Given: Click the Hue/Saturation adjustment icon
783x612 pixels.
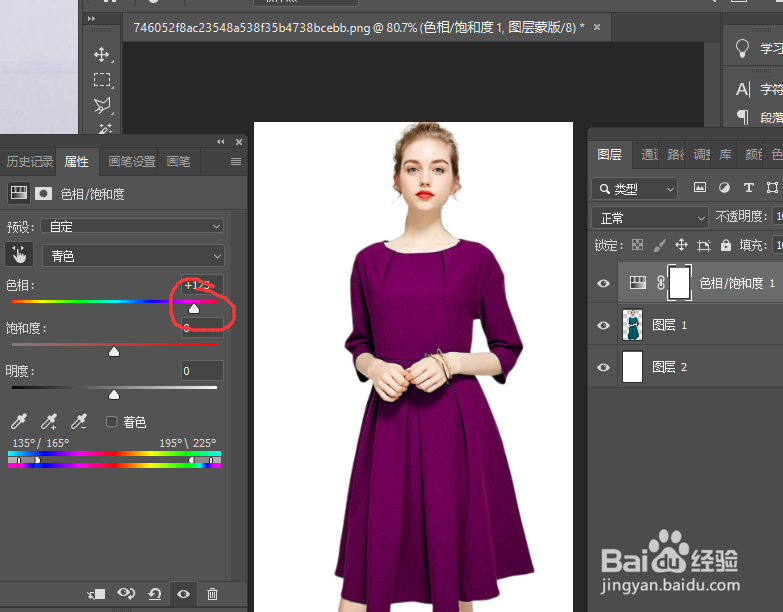Looking at the screenshot, I should tap(19, 193).
